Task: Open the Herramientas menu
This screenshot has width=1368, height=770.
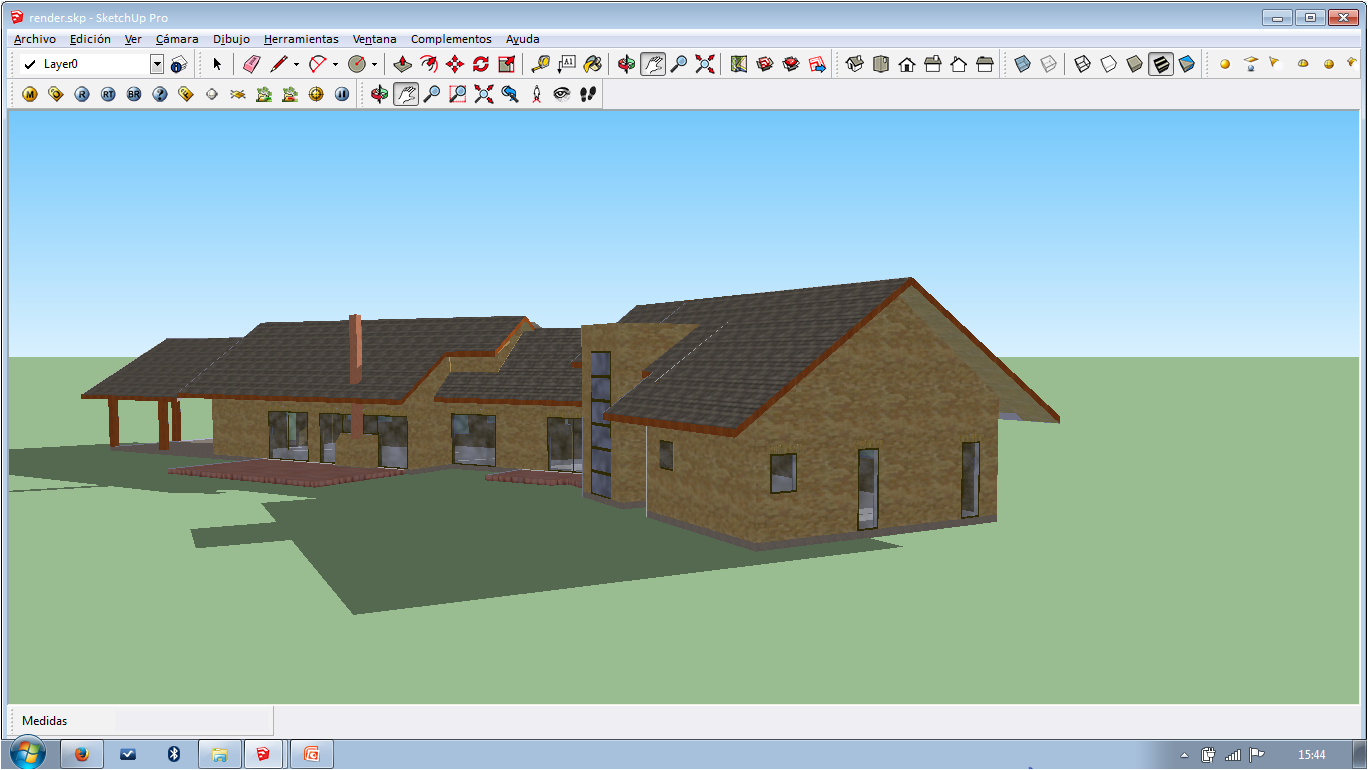Action: click(301, 39)
